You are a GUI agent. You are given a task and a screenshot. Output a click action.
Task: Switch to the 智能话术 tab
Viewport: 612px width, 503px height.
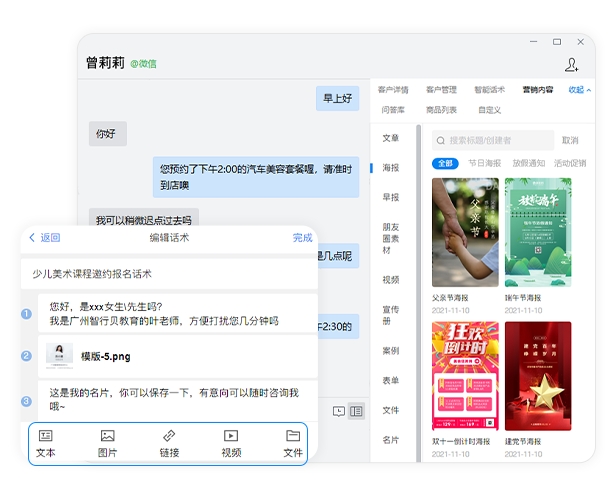click(489, 90)
